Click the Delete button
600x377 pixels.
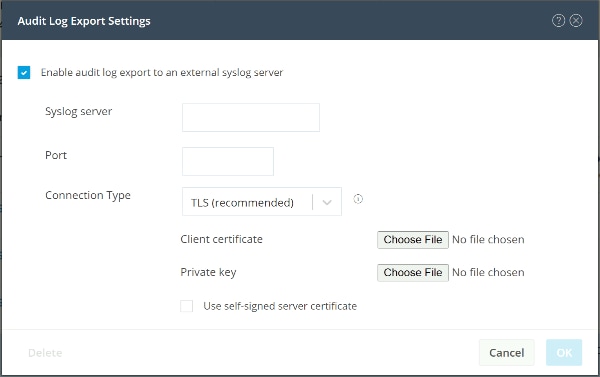[45, 353]
